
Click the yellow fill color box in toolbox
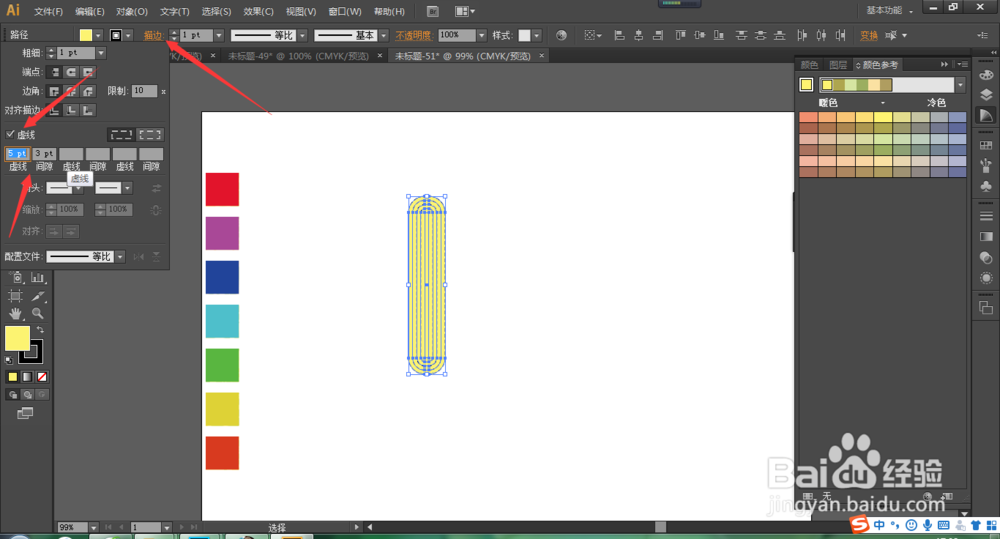pos(17,338)
